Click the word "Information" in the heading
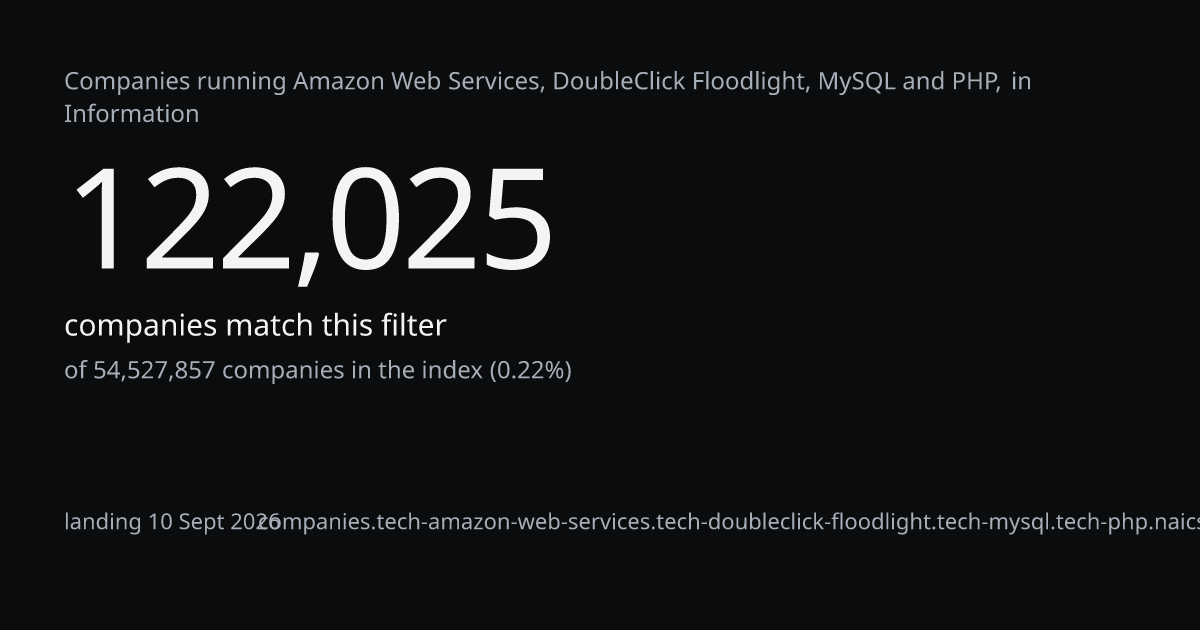 131,114
